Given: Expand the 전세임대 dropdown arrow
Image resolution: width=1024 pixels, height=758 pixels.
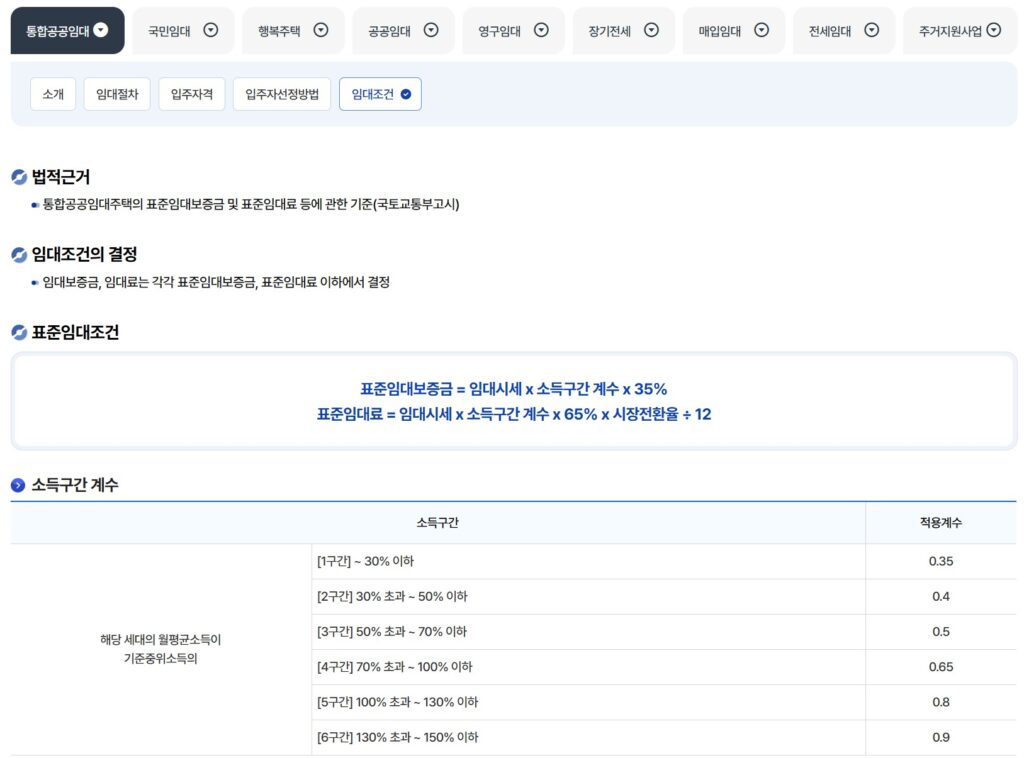Looking at the screenshot, I should click(872, 30).
